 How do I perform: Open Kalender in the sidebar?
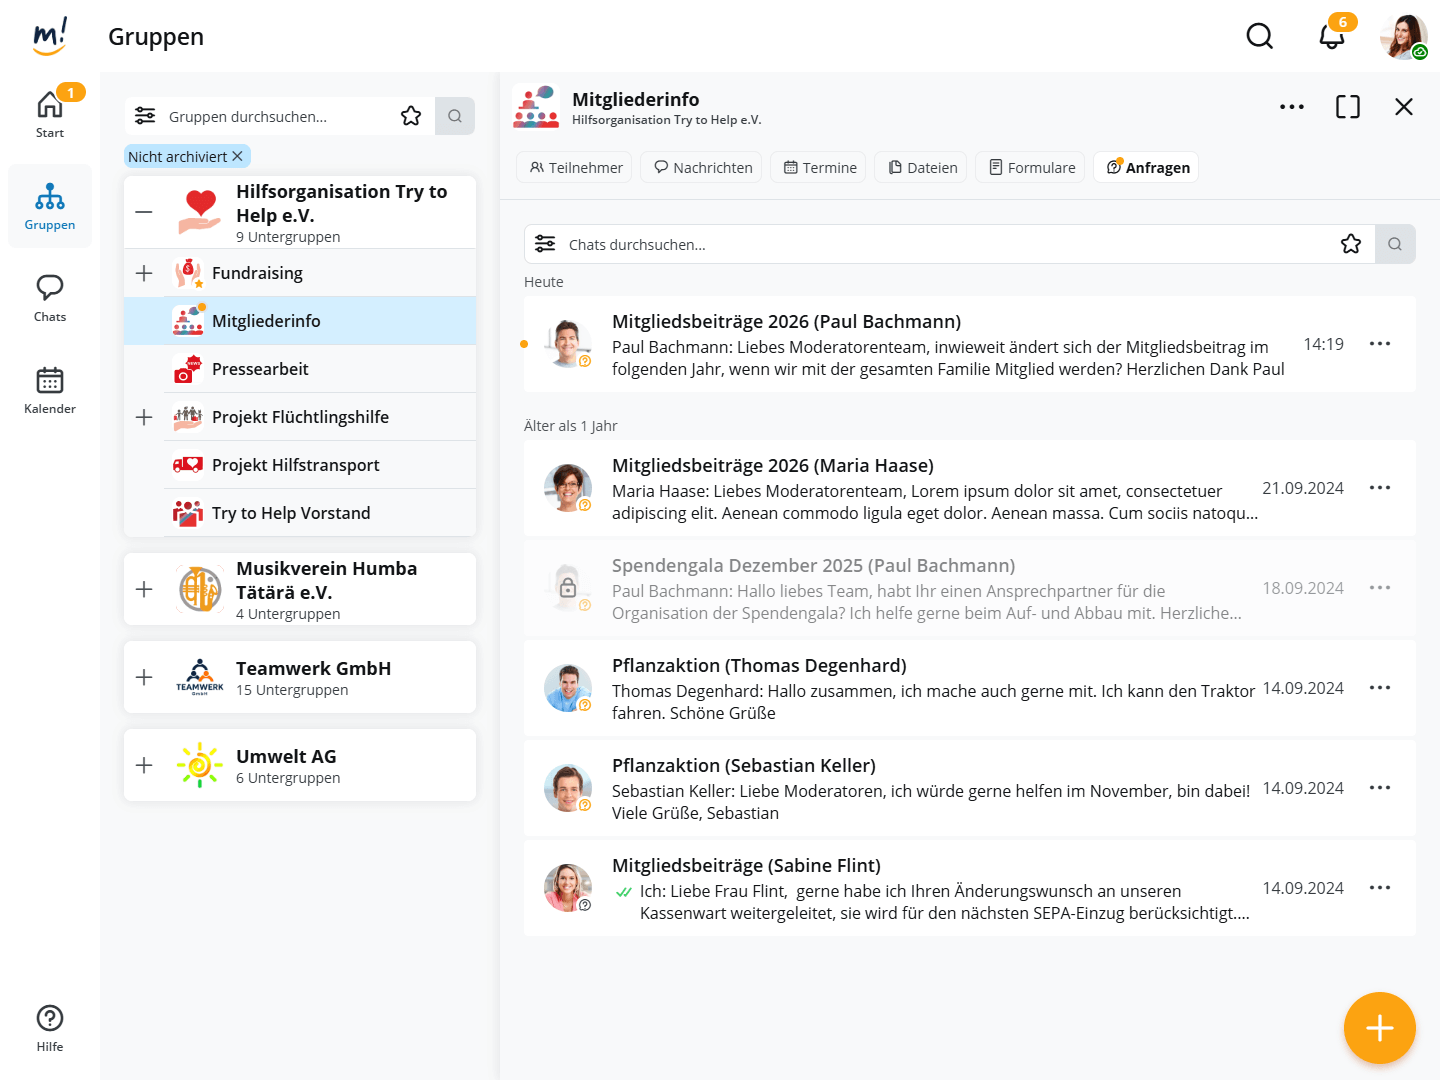pos(50,390)
